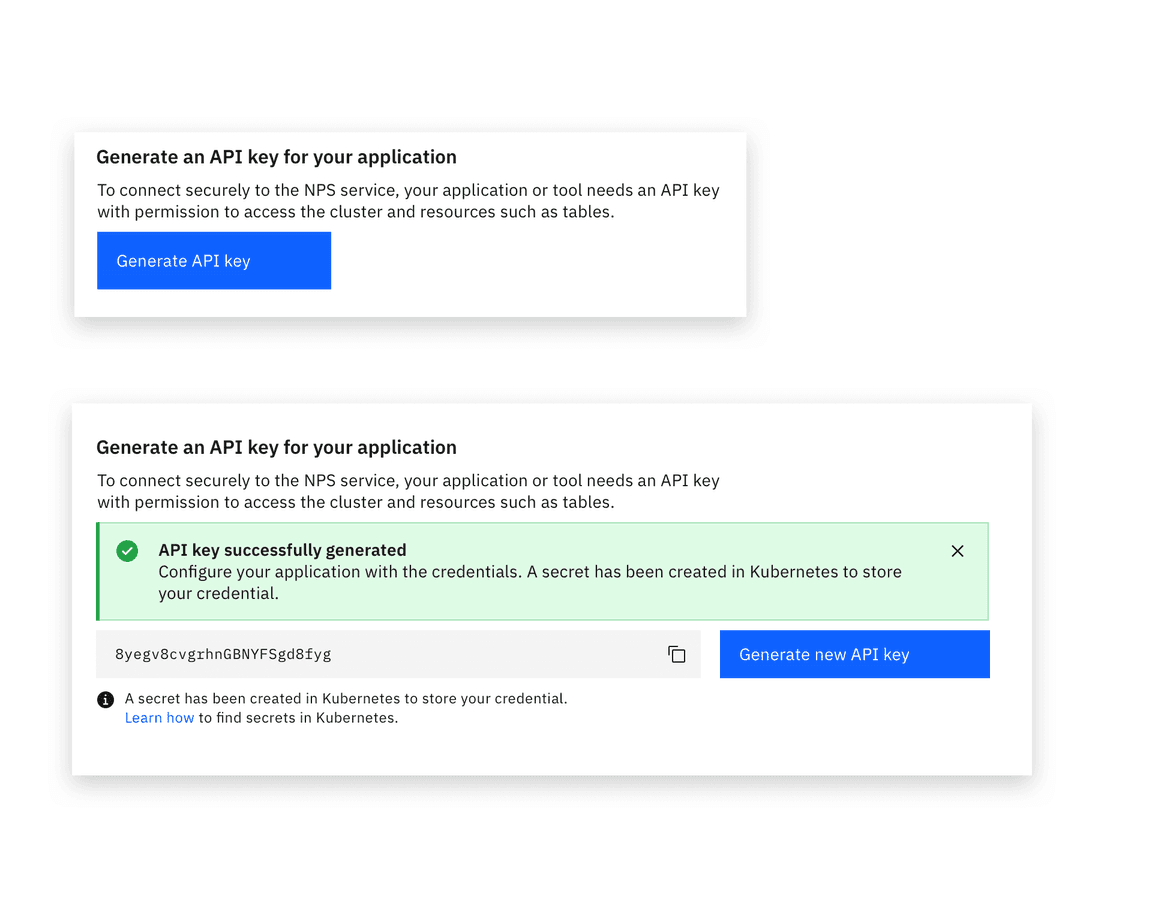
Task: Click the checkmark in the notification banner
Action: tap(127, 550)
